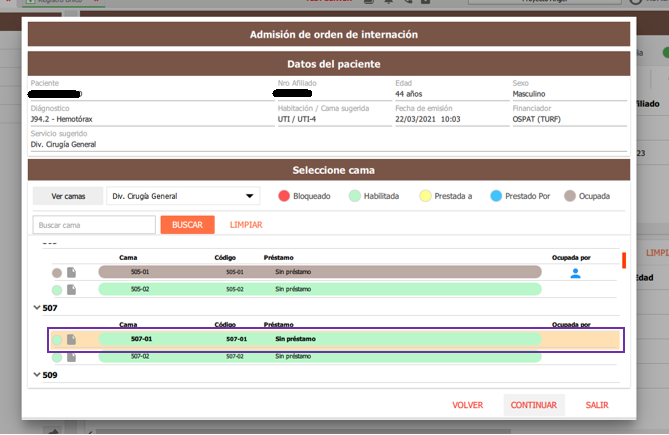Click the orange bed list scrollbar thumb
This screenshot has width=669, height=435.
(x=624, y=260)
